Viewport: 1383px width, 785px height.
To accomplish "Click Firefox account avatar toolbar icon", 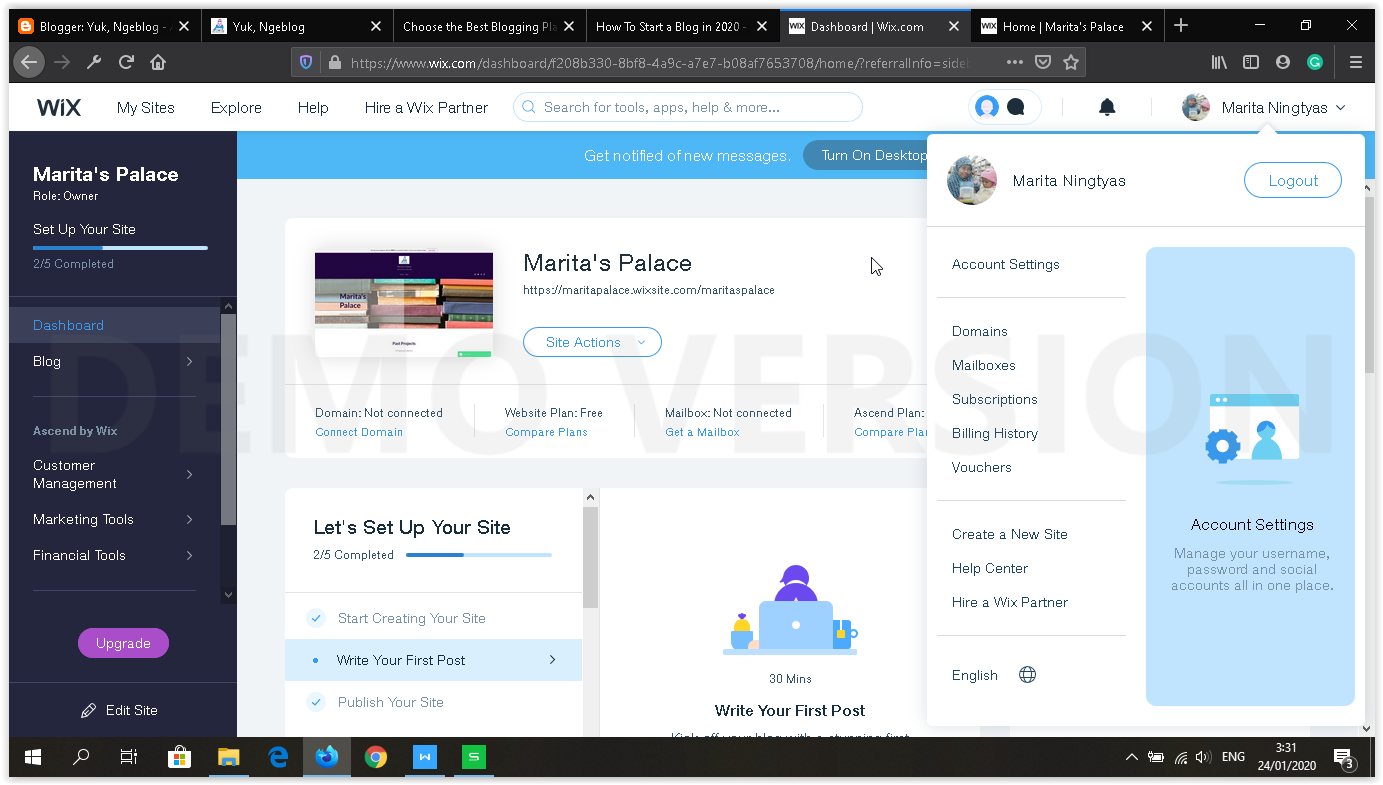I will pos(1283,62).
